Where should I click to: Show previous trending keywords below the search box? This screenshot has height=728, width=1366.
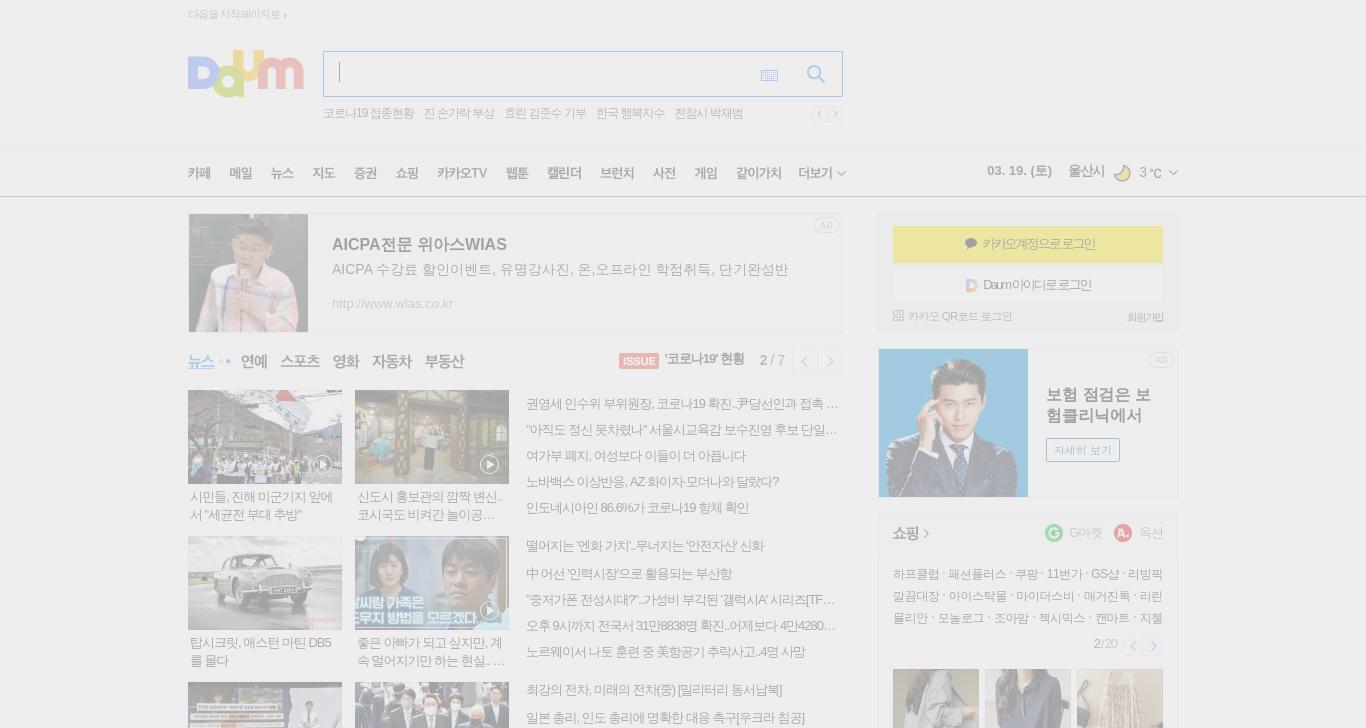click(820, 114)
